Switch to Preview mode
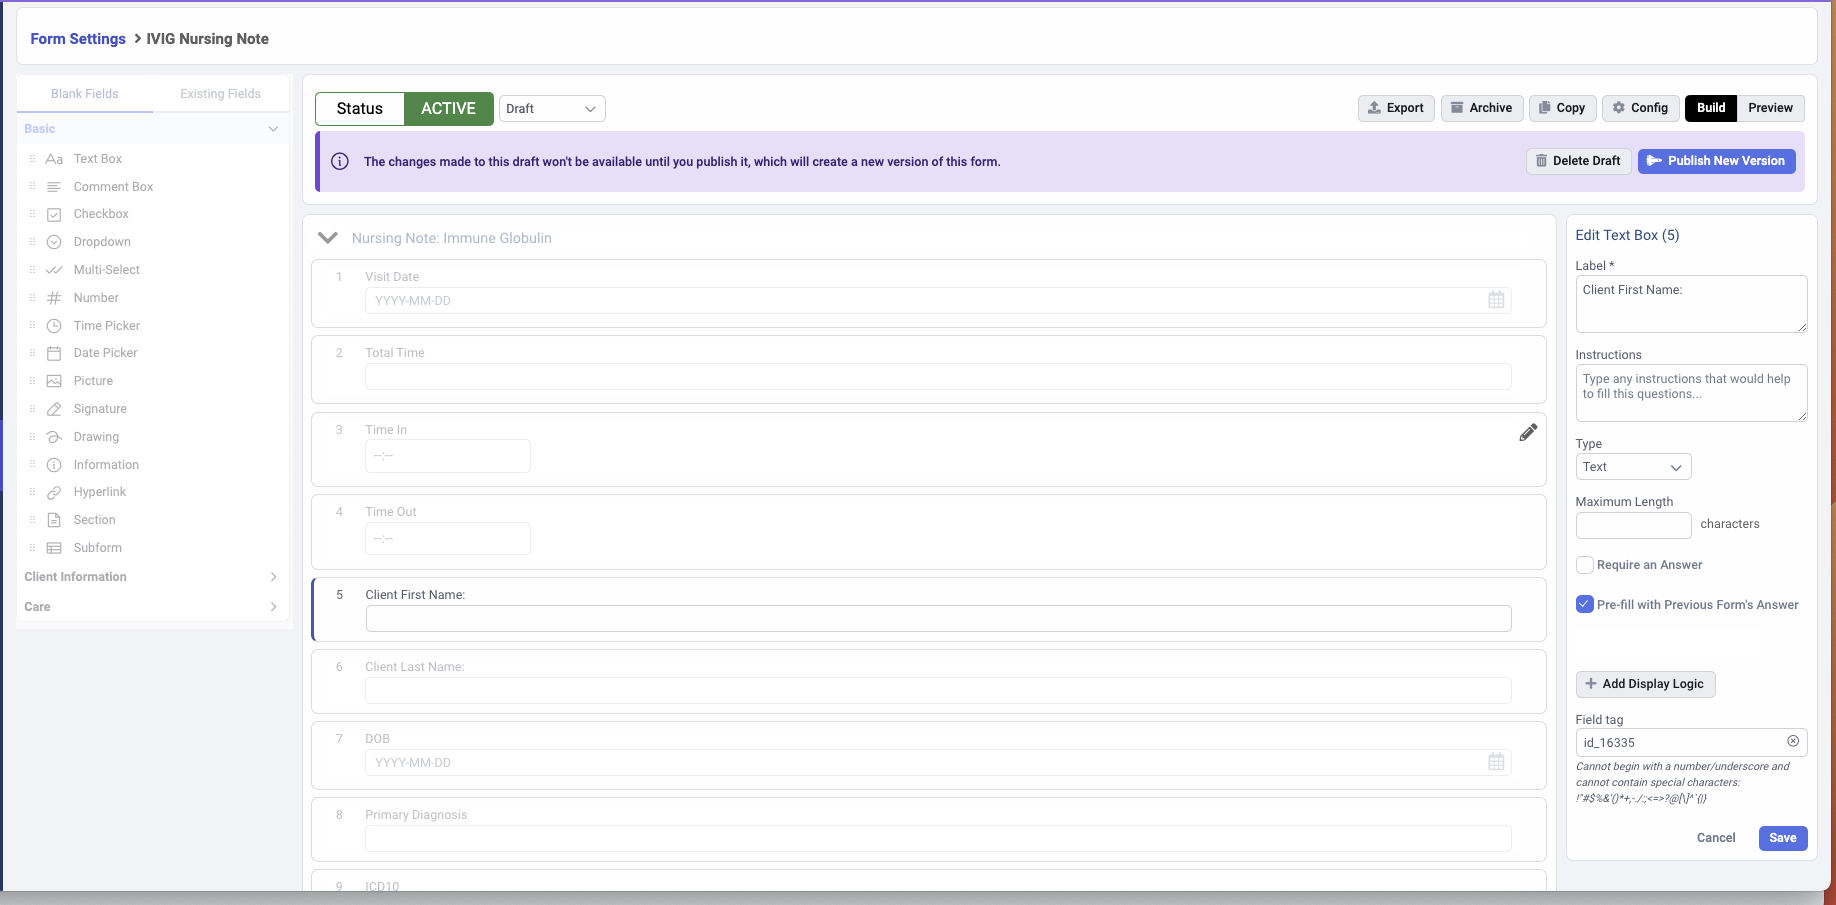 click(1770, 108)
